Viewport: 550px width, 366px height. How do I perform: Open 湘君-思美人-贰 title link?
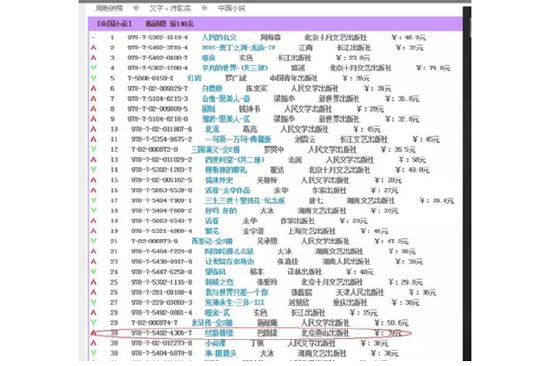[x=226, y=119]
